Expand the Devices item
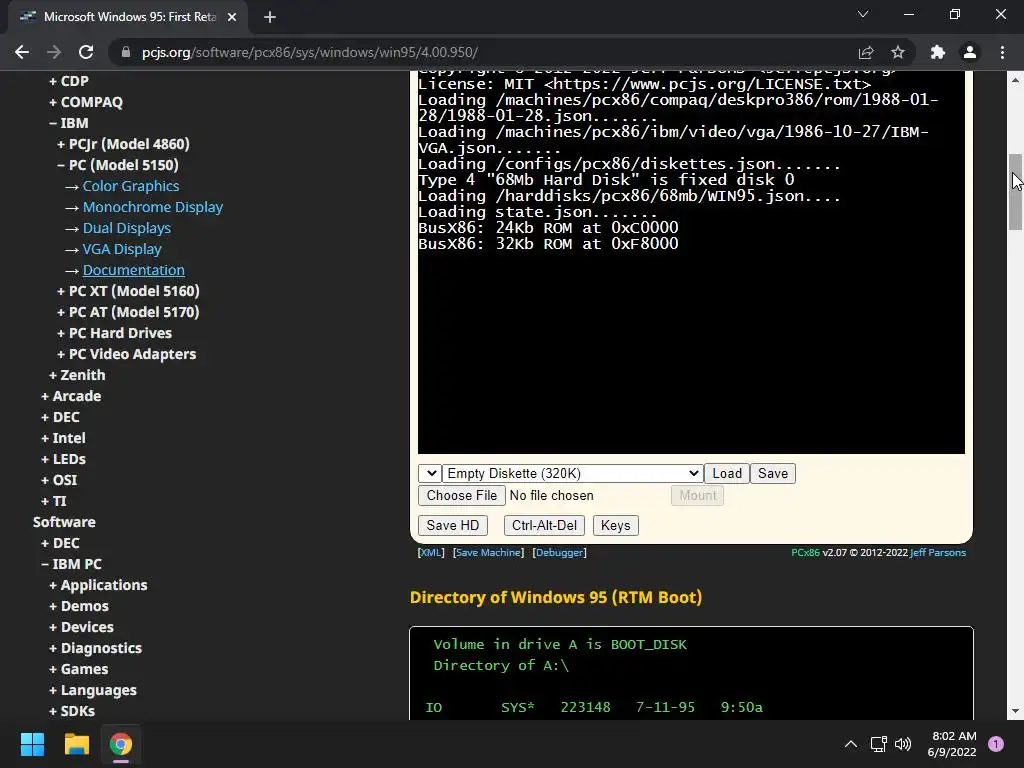The image size is (1024, 768). (x=81, y=627)
